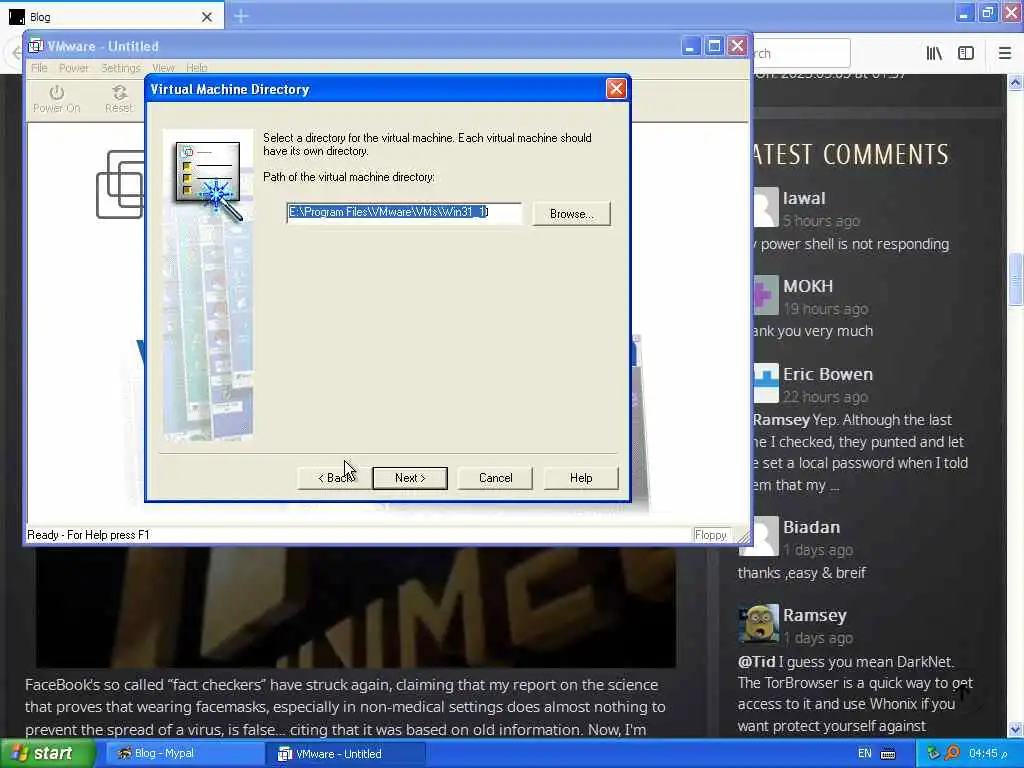Screen dimensions: 1024x768
Task: Click the virtual machine directory path field
Action: tap(404, 212)
